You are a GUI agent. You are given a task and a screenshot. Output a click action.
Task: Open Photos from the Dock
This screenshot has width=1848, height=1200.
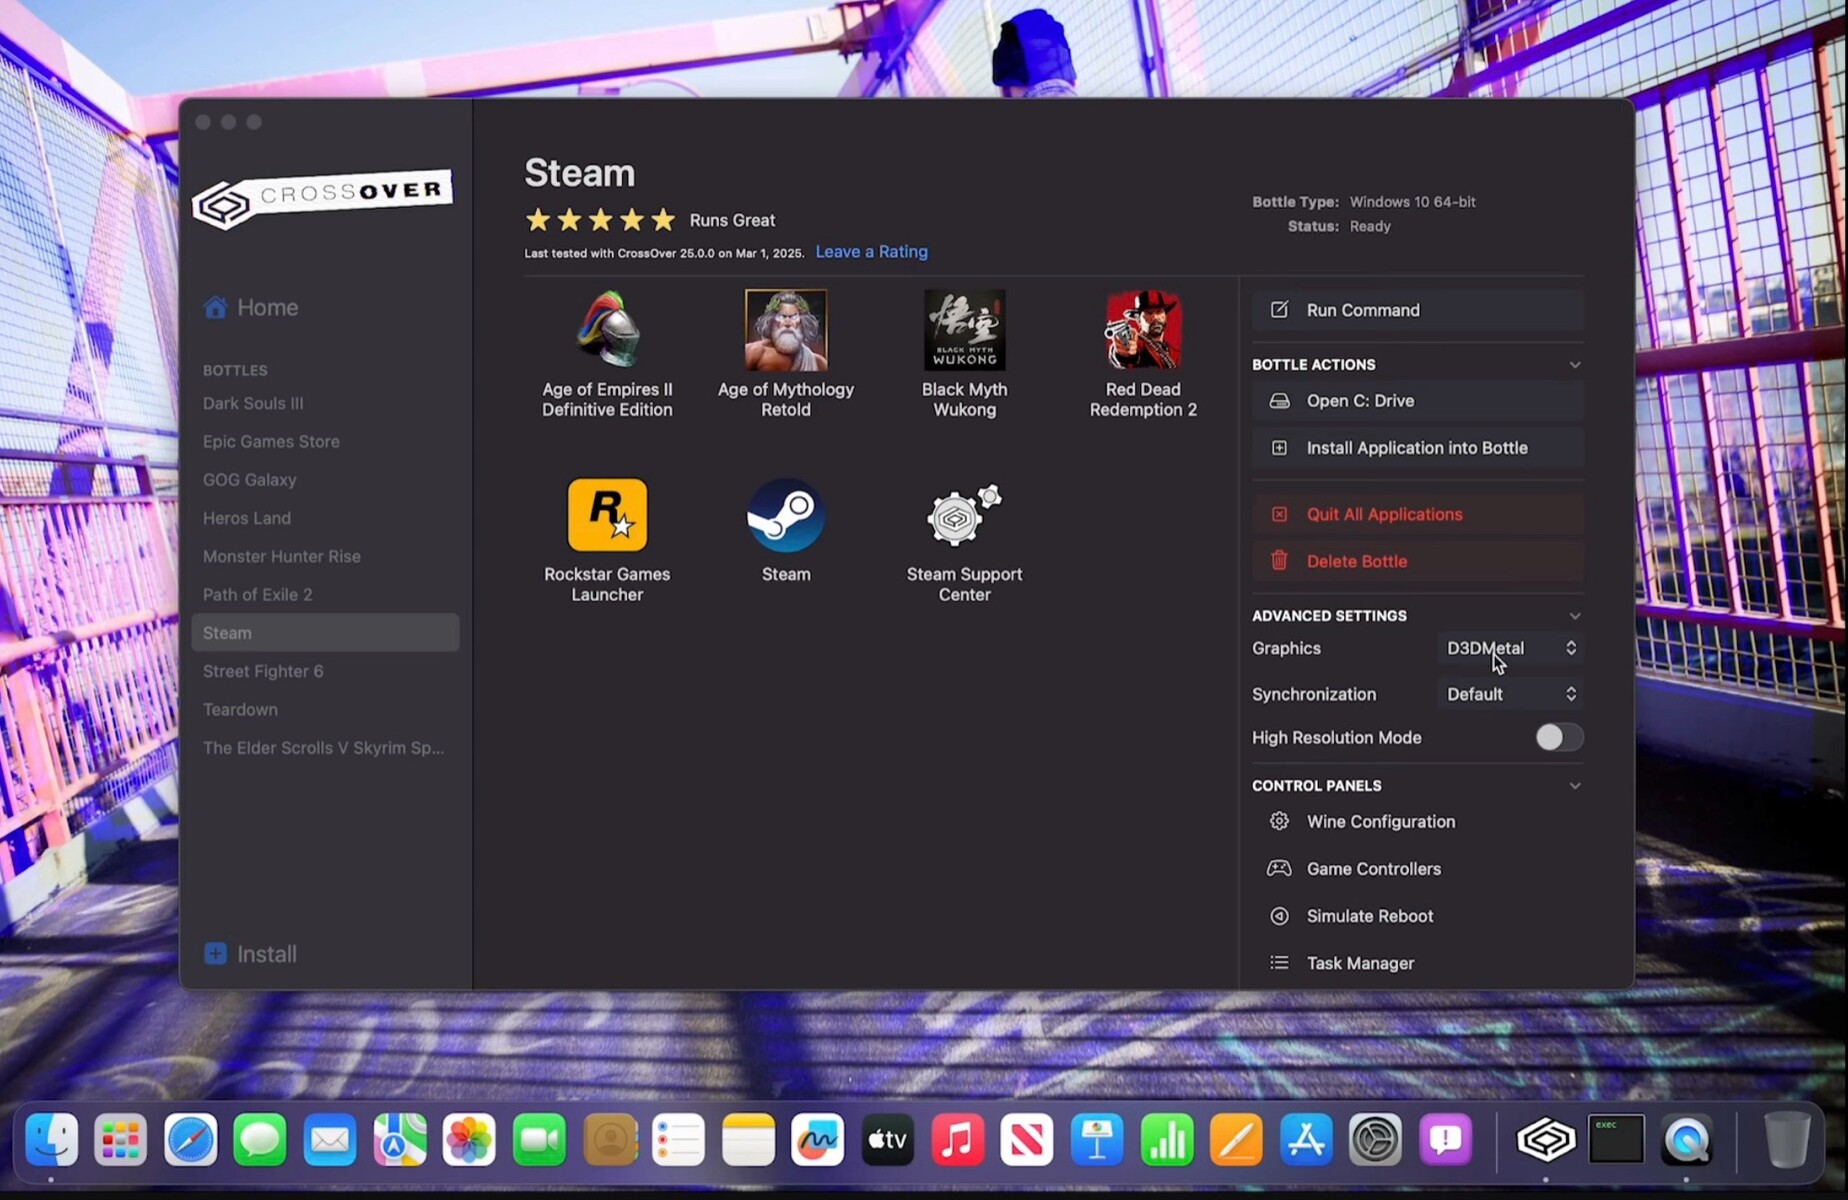click(x=469, y=1139)
